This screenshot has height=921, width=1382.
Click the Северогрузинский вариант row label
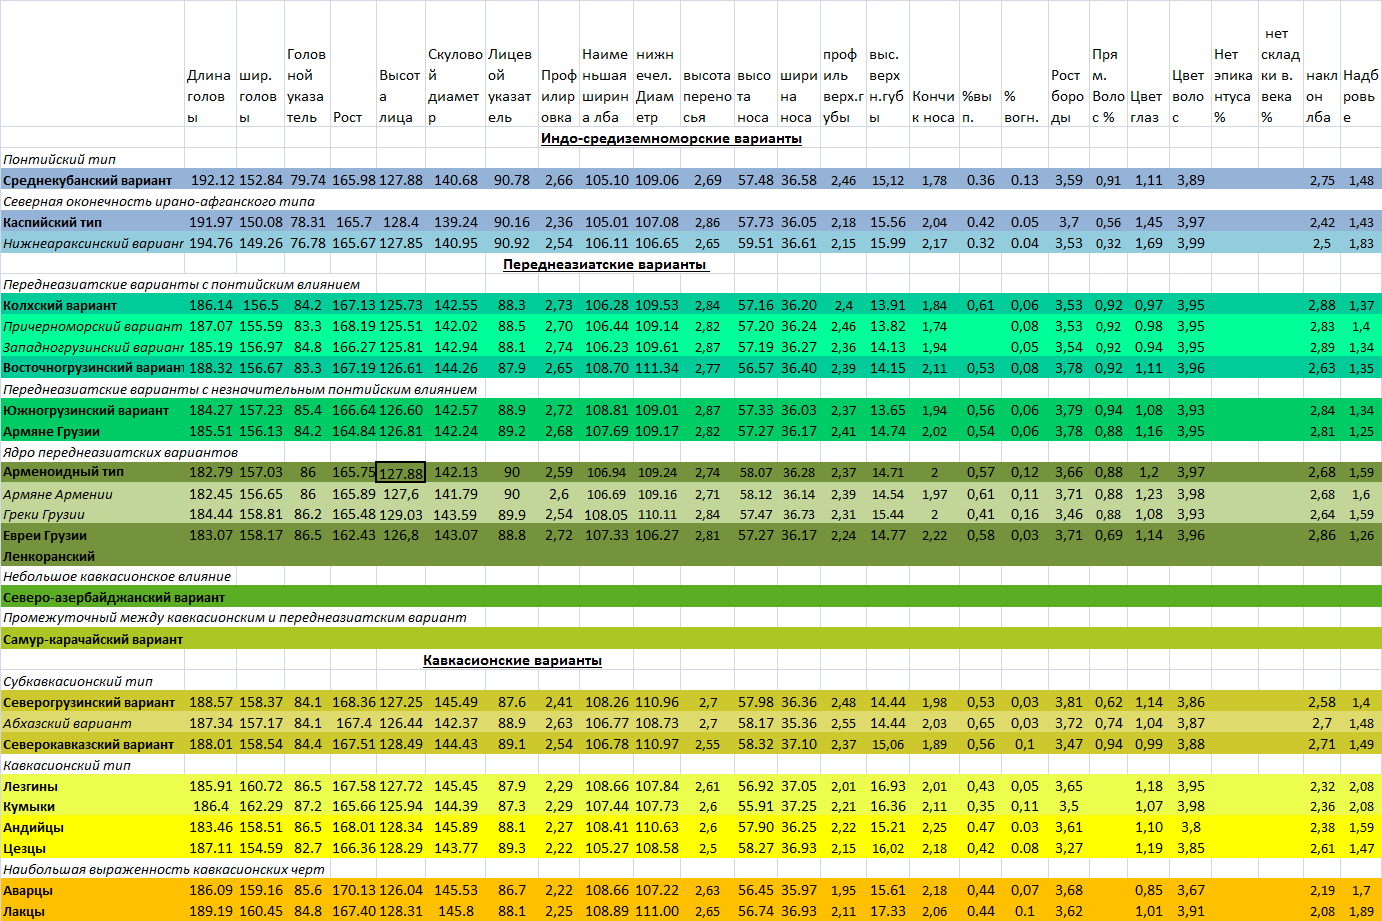point(89,702)
